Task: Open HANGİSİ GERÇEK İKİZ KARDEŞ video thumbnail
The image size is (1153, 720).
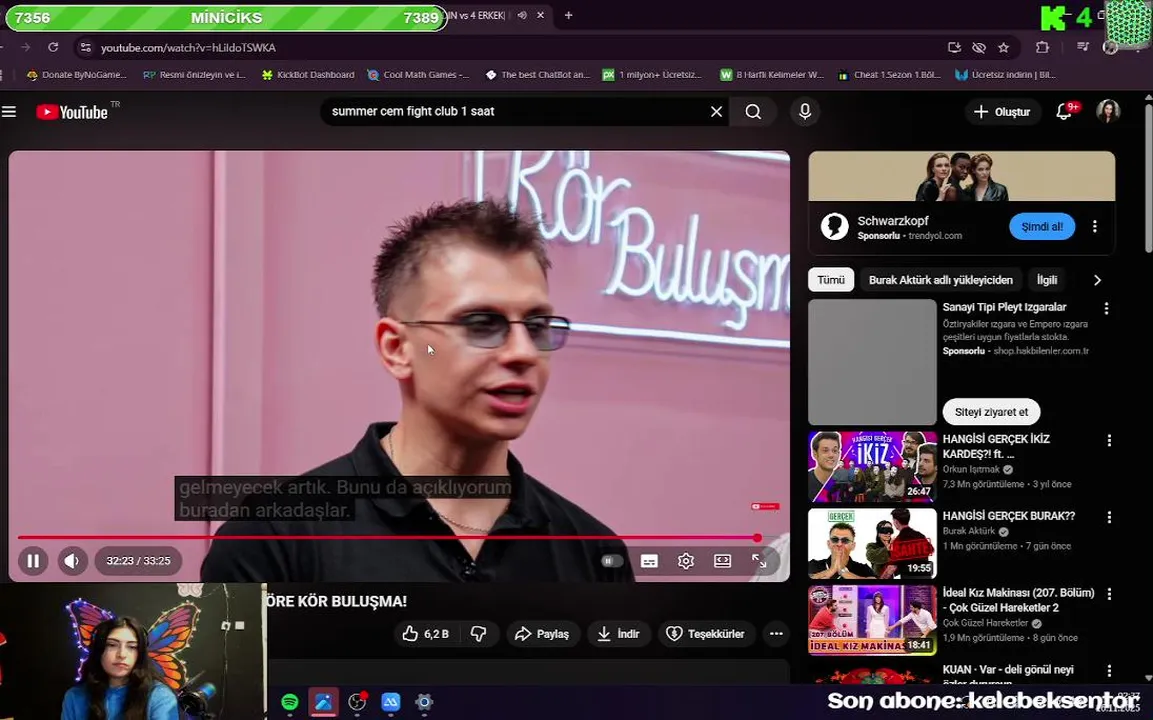Action: (872, 467)
